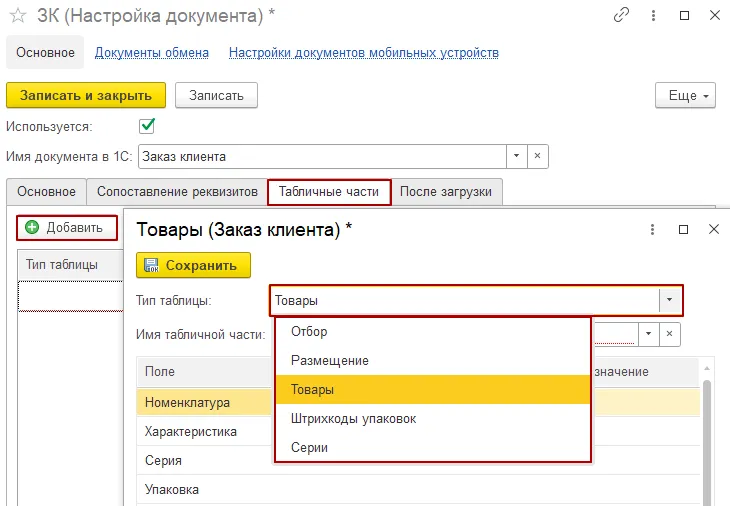The image size is (730, 506).
Task: Open the Еще dropdown menu
Action: pyautogui.click(x=685, y=95)
